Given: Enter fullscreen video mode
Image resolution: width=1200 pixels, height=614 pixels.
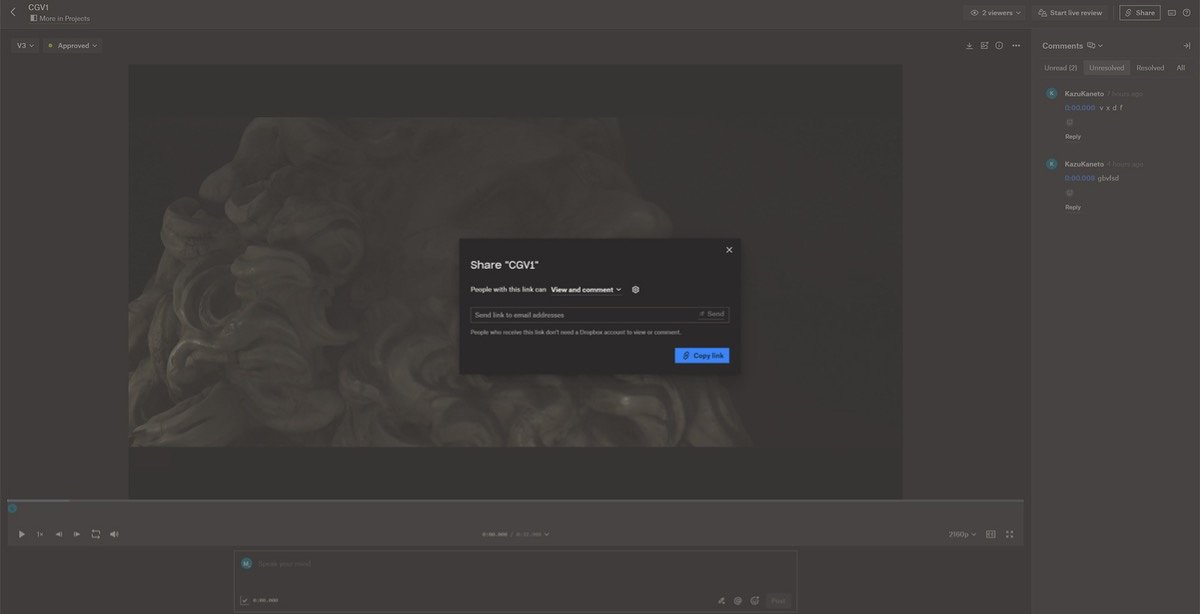Looking at the screenshot, I should tap(1009, 534).
